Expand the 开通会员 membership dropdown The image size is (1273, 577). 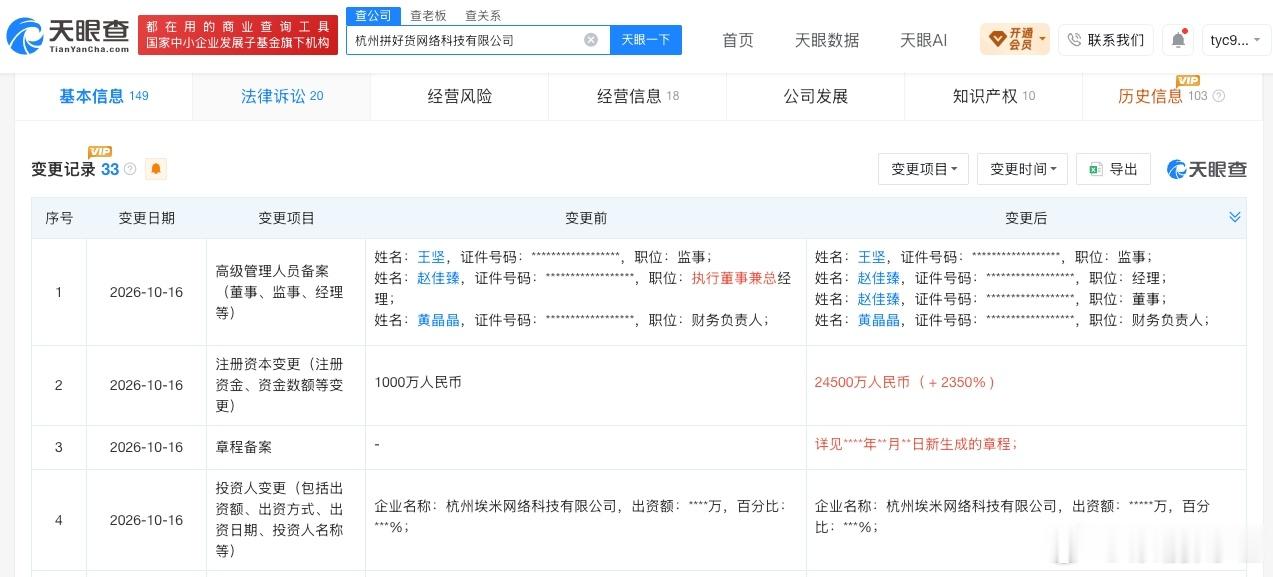click(1015, 40)
